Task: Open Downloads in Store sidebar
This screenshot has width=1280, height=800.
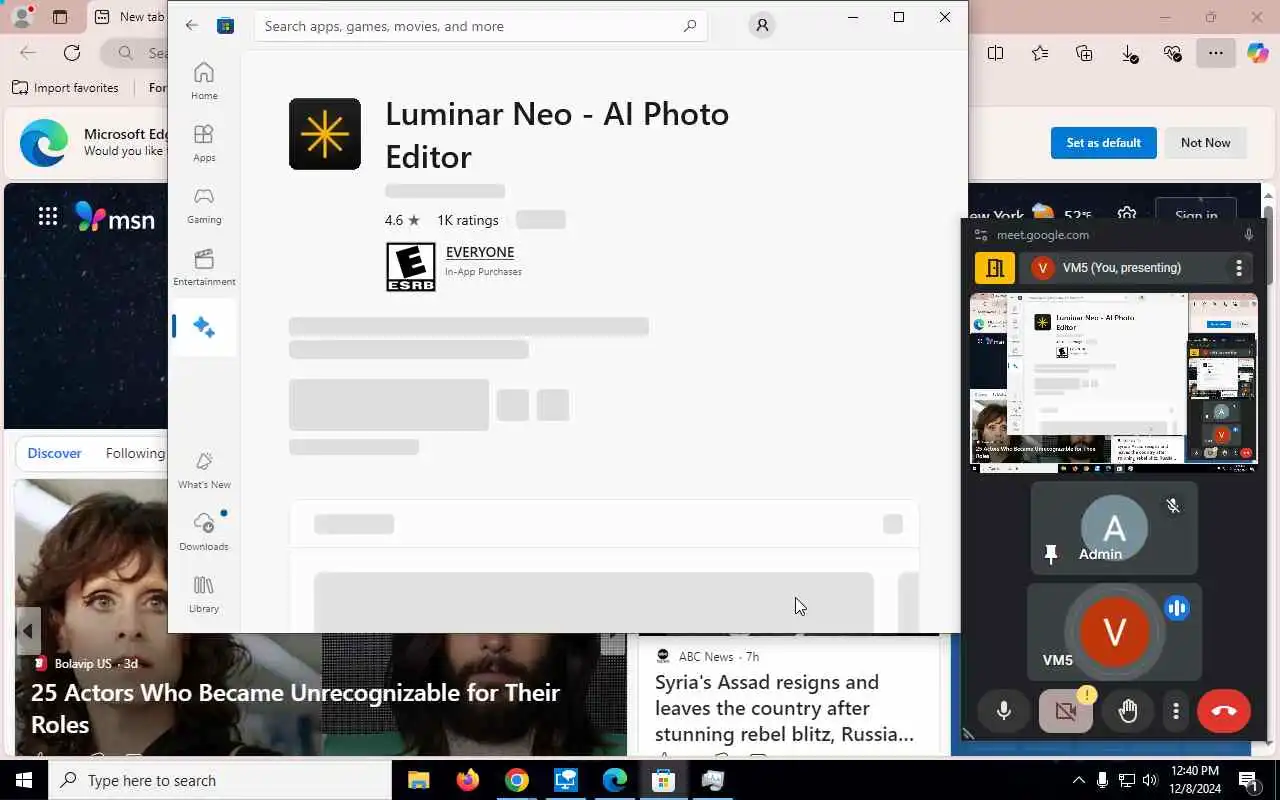Action: tap(204, 532)
